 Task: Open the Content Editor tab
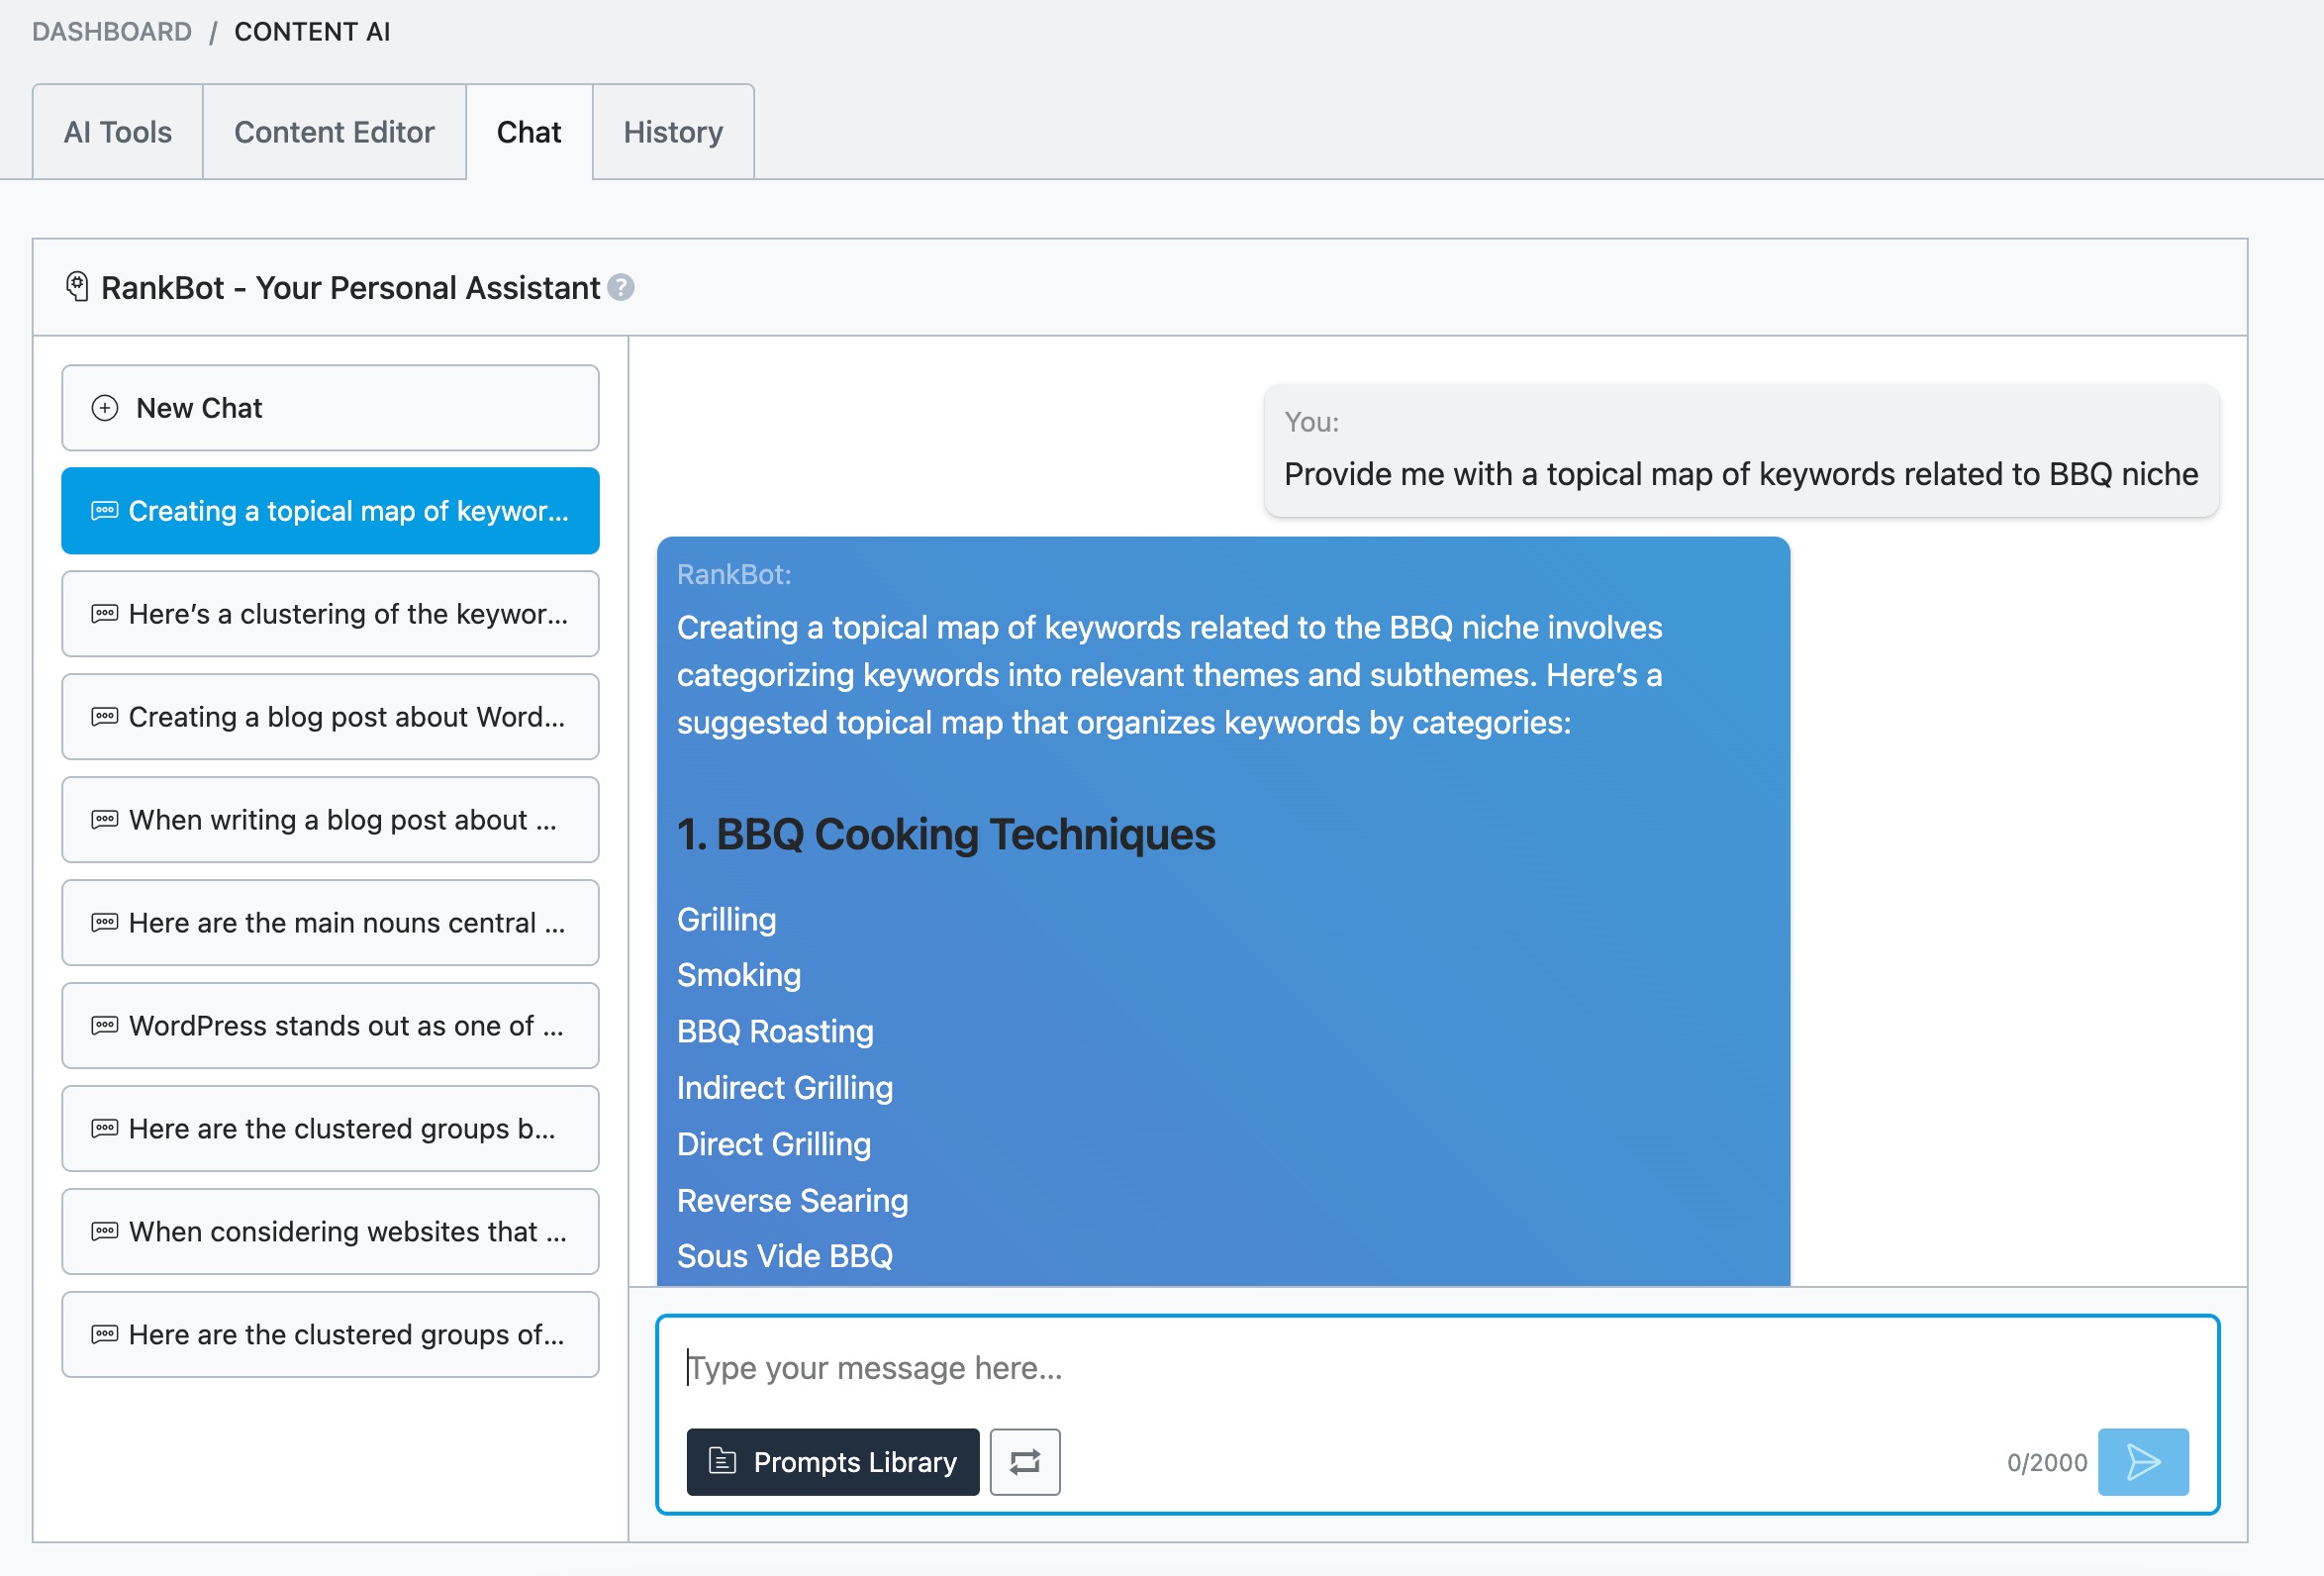click(334, 132)
